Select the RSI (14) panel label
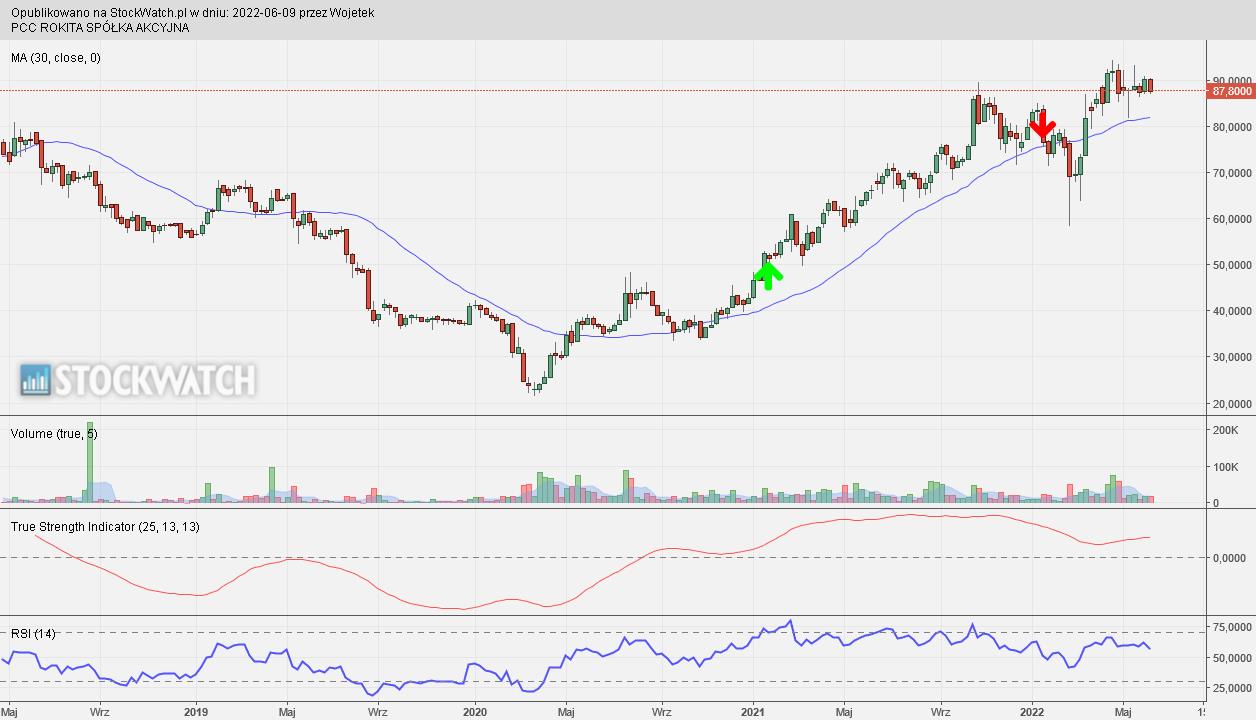1256x720 pixels. pos(33,633)
